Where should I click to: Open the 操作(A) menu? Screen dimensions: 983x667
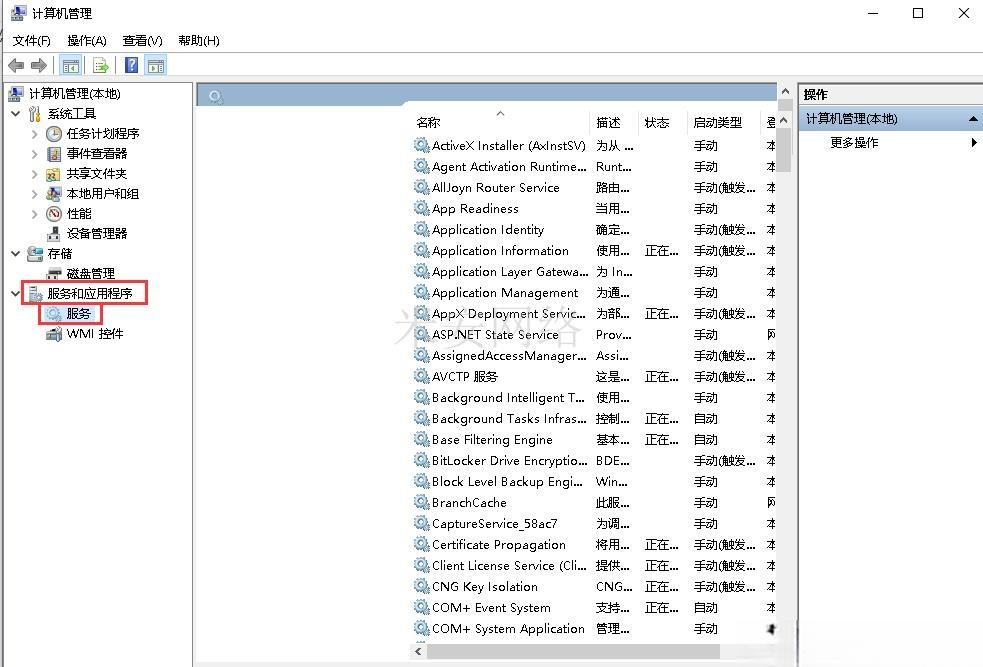tap(87, 41)
